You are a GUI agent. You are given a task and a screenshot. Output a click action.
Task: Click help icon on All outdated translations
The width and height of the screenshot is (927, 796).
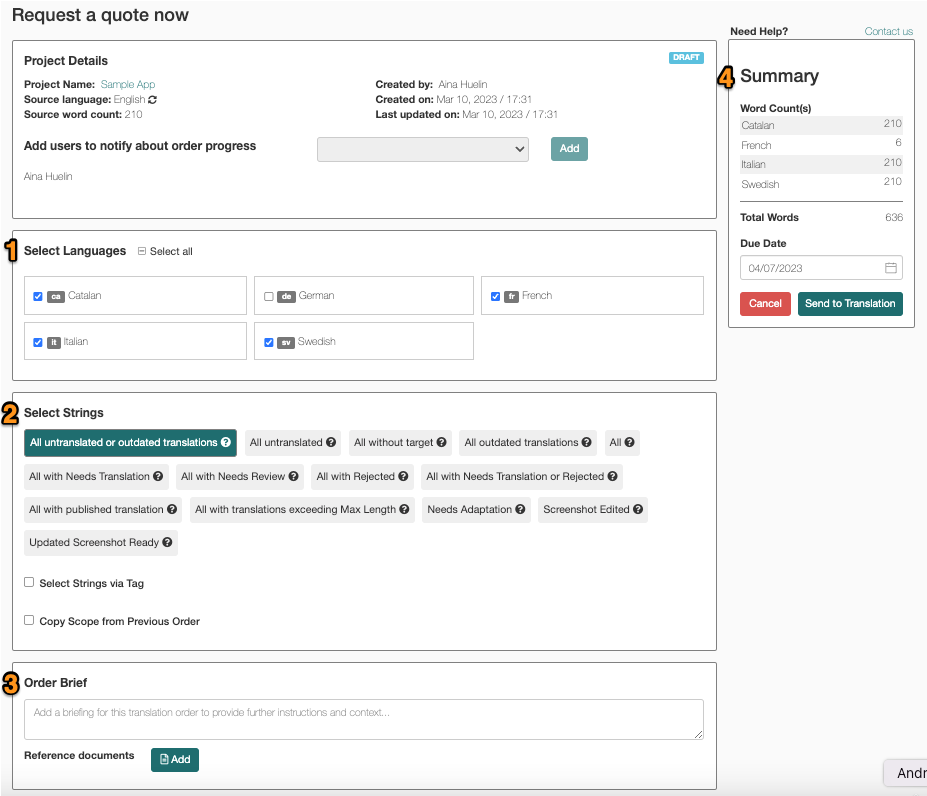(586, 442)
